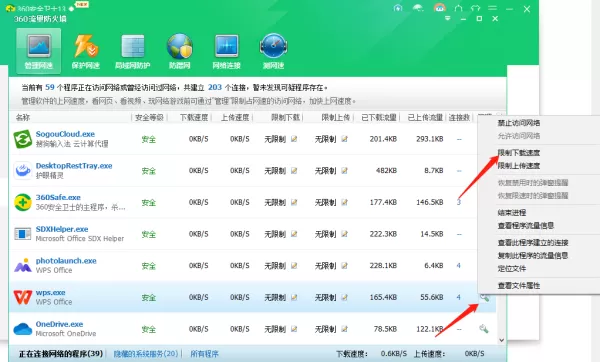Screen dimensions: 600x362
Task: Click the shirt-shaped skin icon in 360安全卫士 window
Action: (476, 8)
